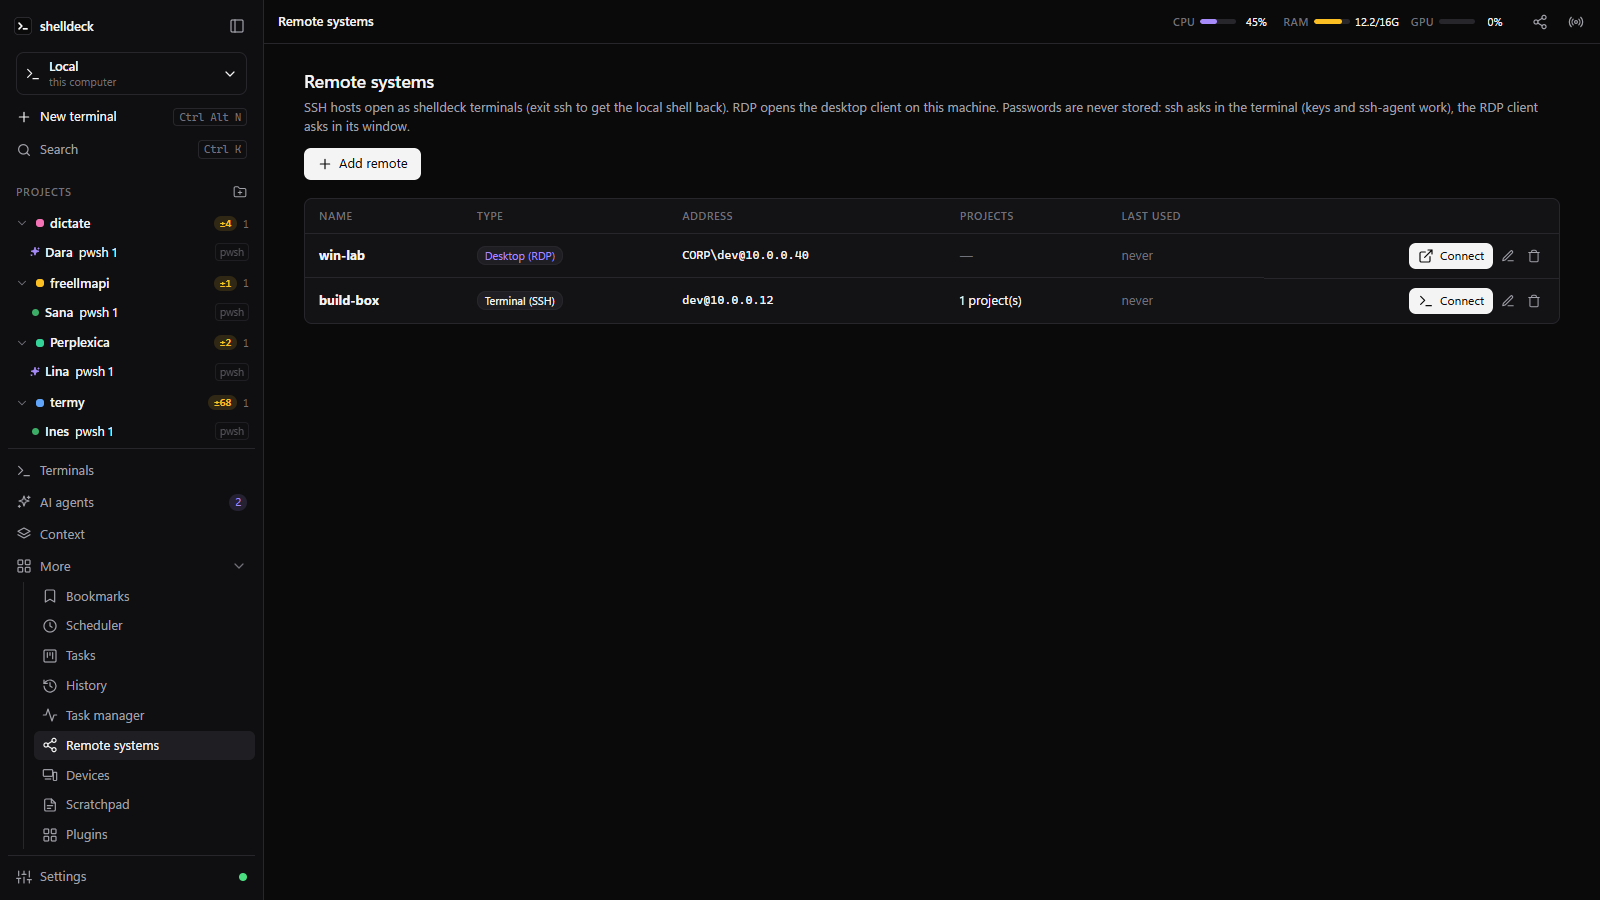Open Task manager

click(x=144, y=716)
